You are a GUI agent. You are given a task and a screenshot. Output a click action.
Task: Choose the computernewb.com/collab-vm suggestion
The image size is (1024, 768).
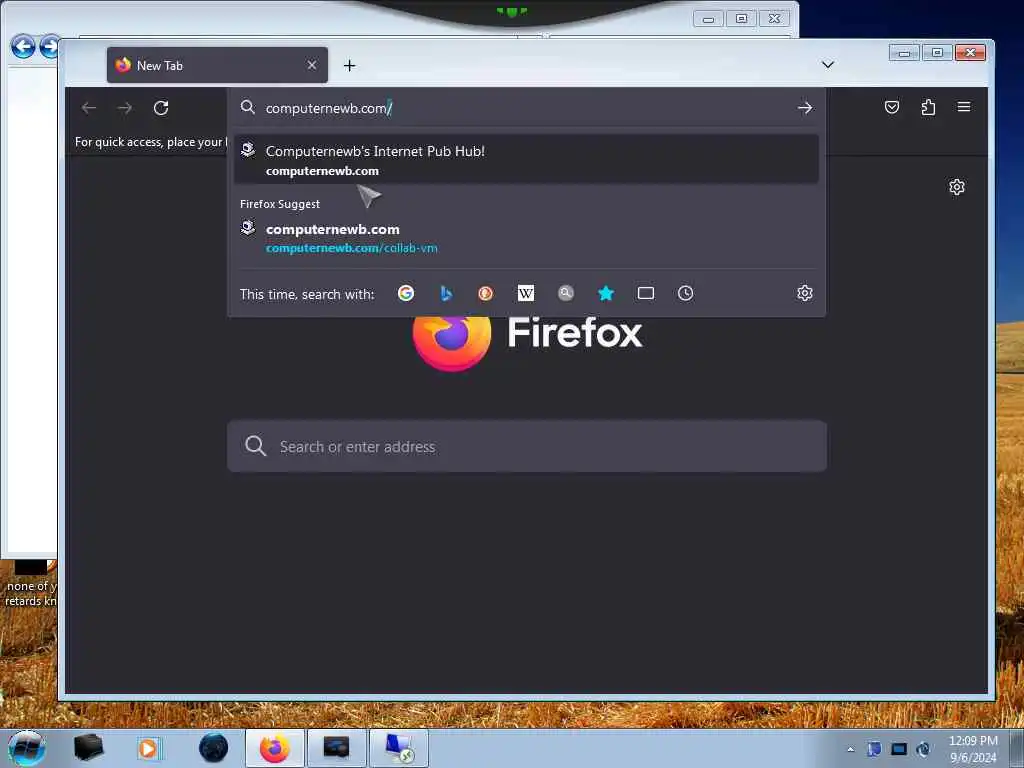pos(526,238)
